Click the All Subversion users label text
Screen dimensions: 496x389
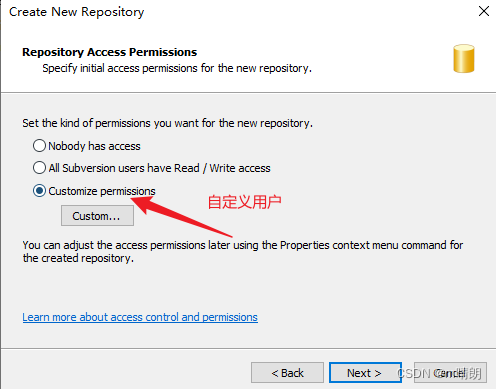pos(159,168)
